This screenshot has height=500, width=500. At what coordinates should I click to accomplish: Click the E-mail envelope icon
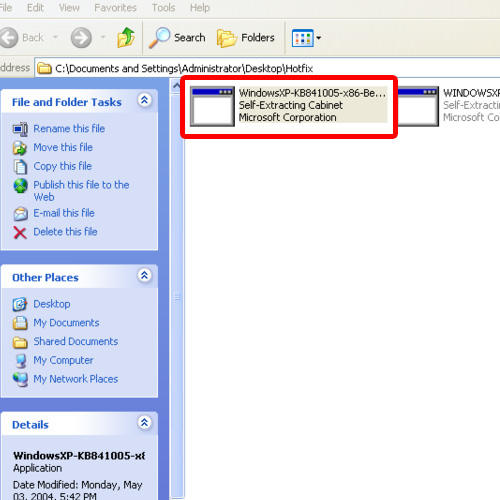tap(20, 214)
